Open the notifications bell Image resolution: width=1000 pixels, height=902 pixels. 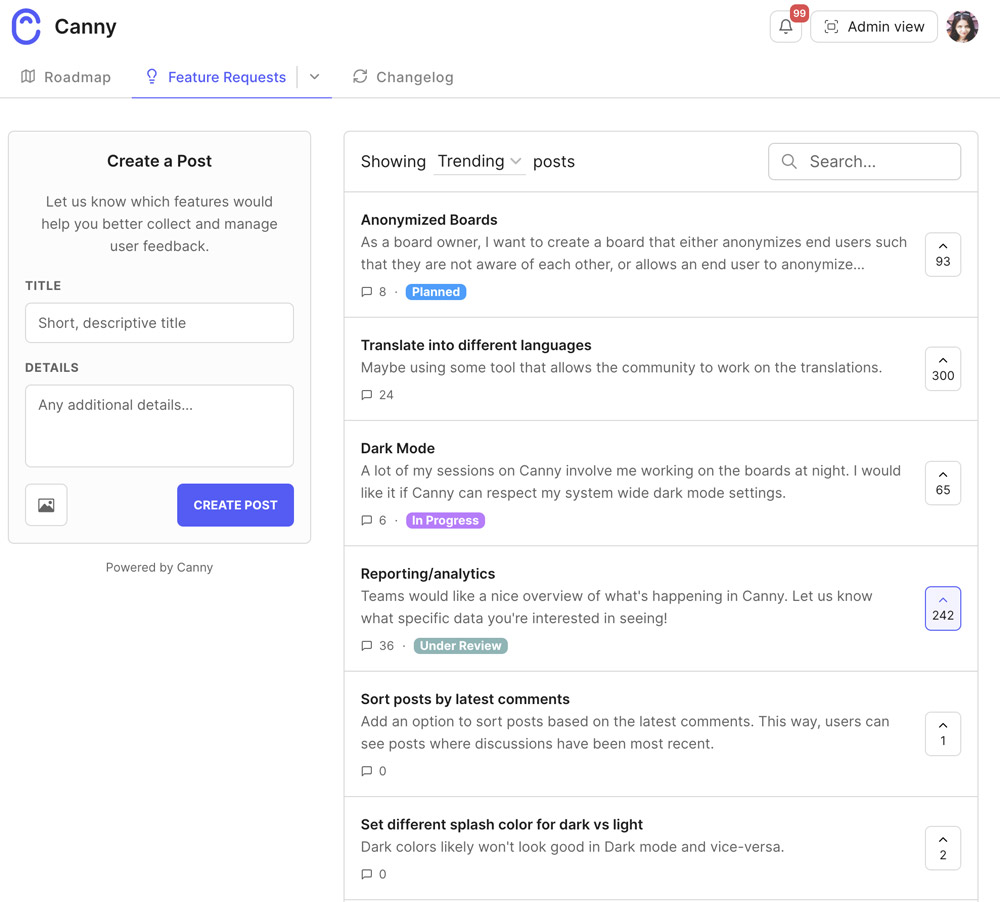click(x=785, y=27)
